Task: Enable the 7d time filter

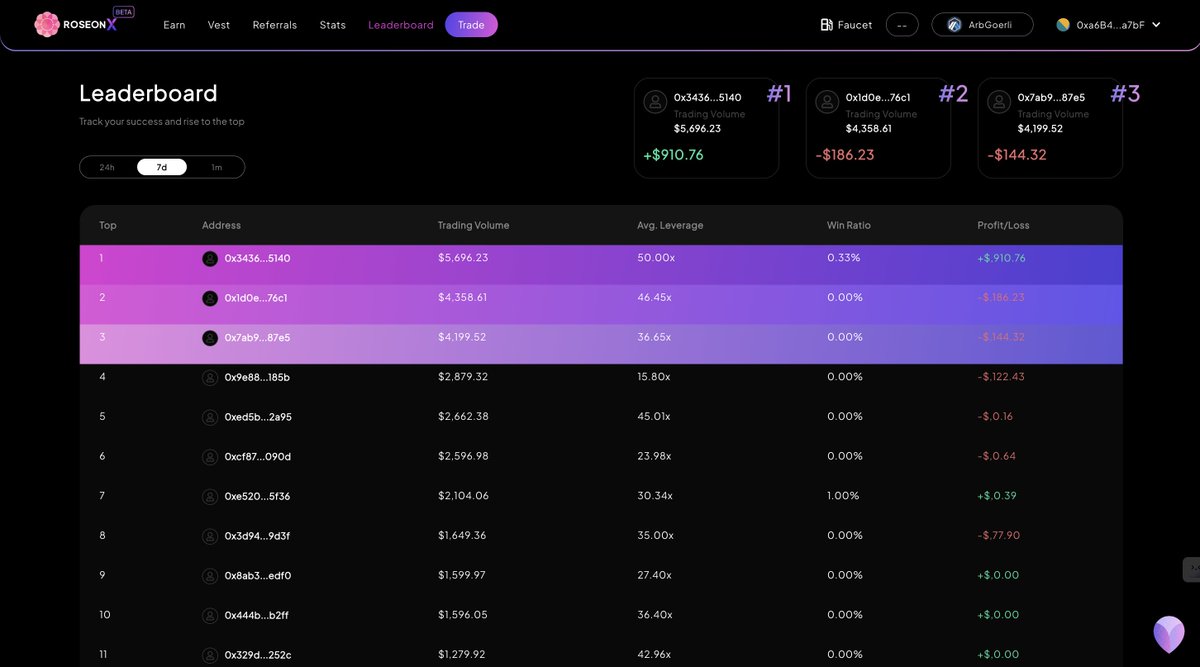Action: [161, 166]
